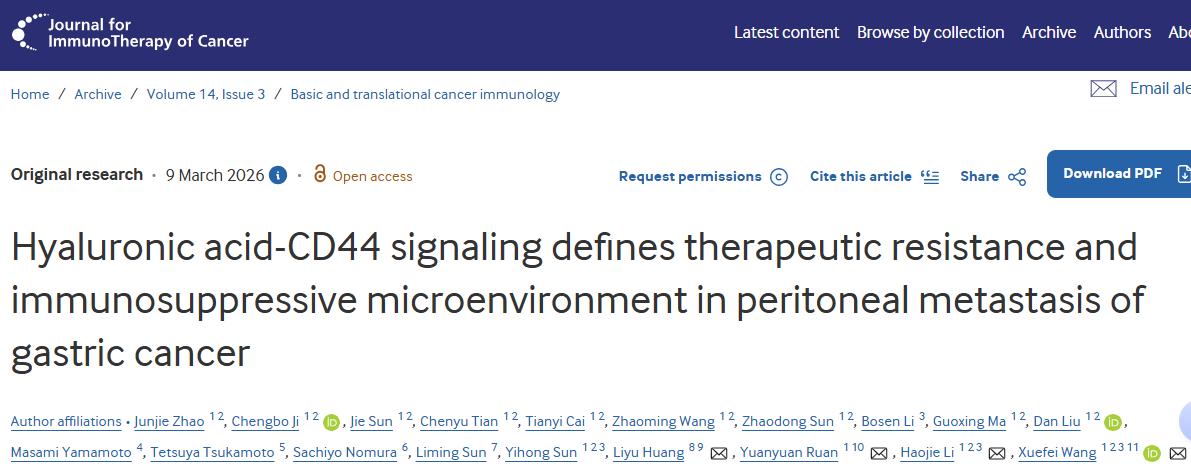This screenshot has width=1191, height=468.
Task: Navigate to the Home breadcrumb link
Action: click(x=30, y=94)
